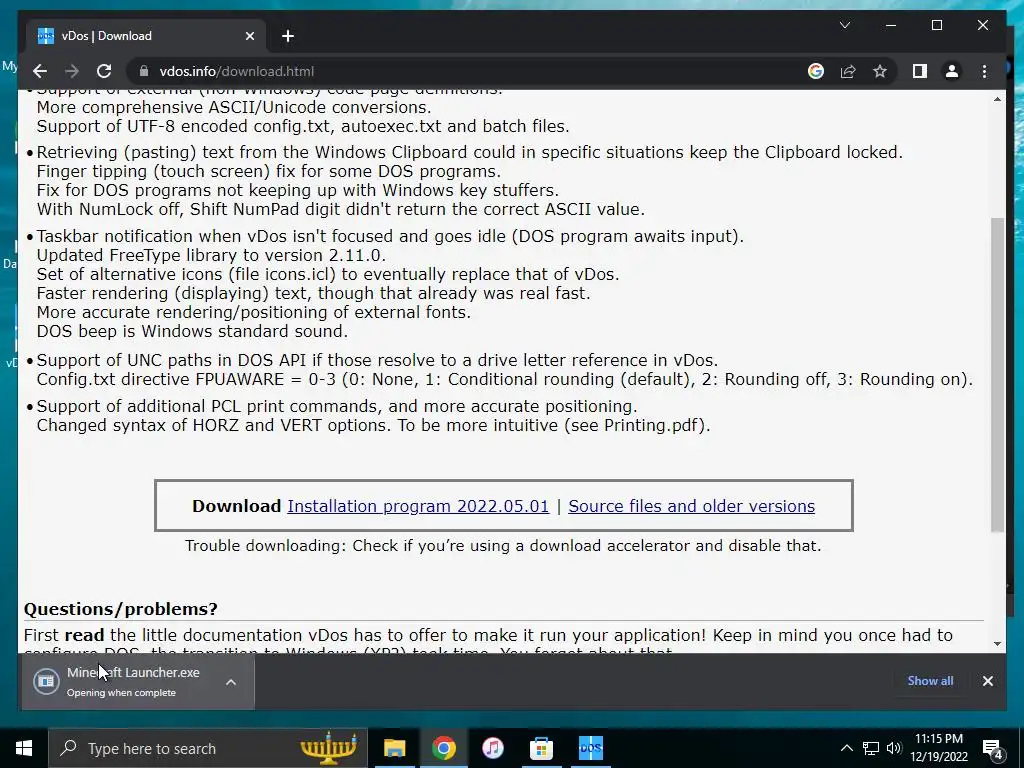Image resolution: width=1024 pixels, height=768 pixels.
Task: Open the taskbar clock and date
Action: pyautogui.click(x=938, y=748)
